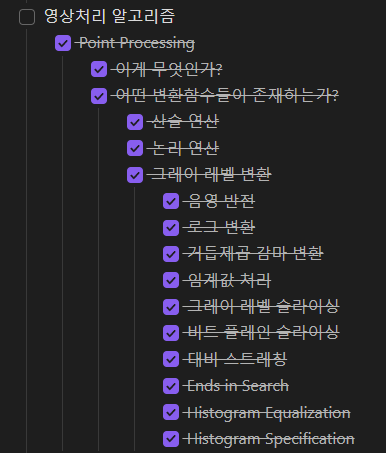Uncheck 어떤 변환함수들이 존재하는가? checkbox
Screen dimensions: 386x453
pos(99,96)
